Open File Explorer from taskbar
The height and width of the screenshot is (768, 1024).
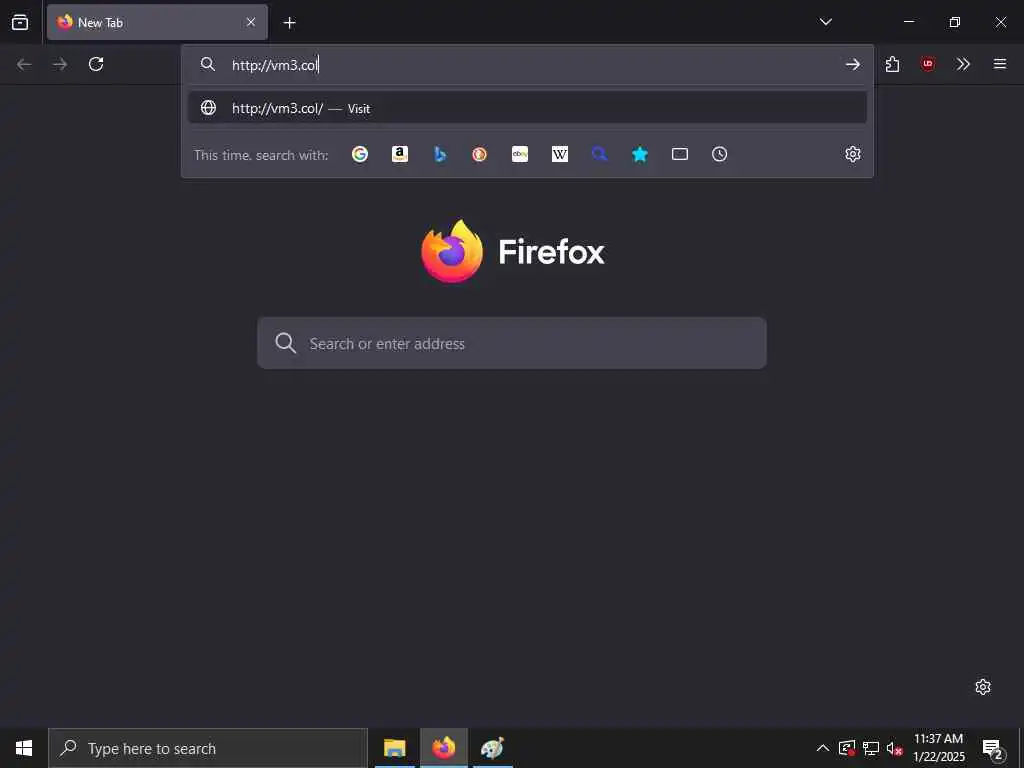[x=394, y=748]
